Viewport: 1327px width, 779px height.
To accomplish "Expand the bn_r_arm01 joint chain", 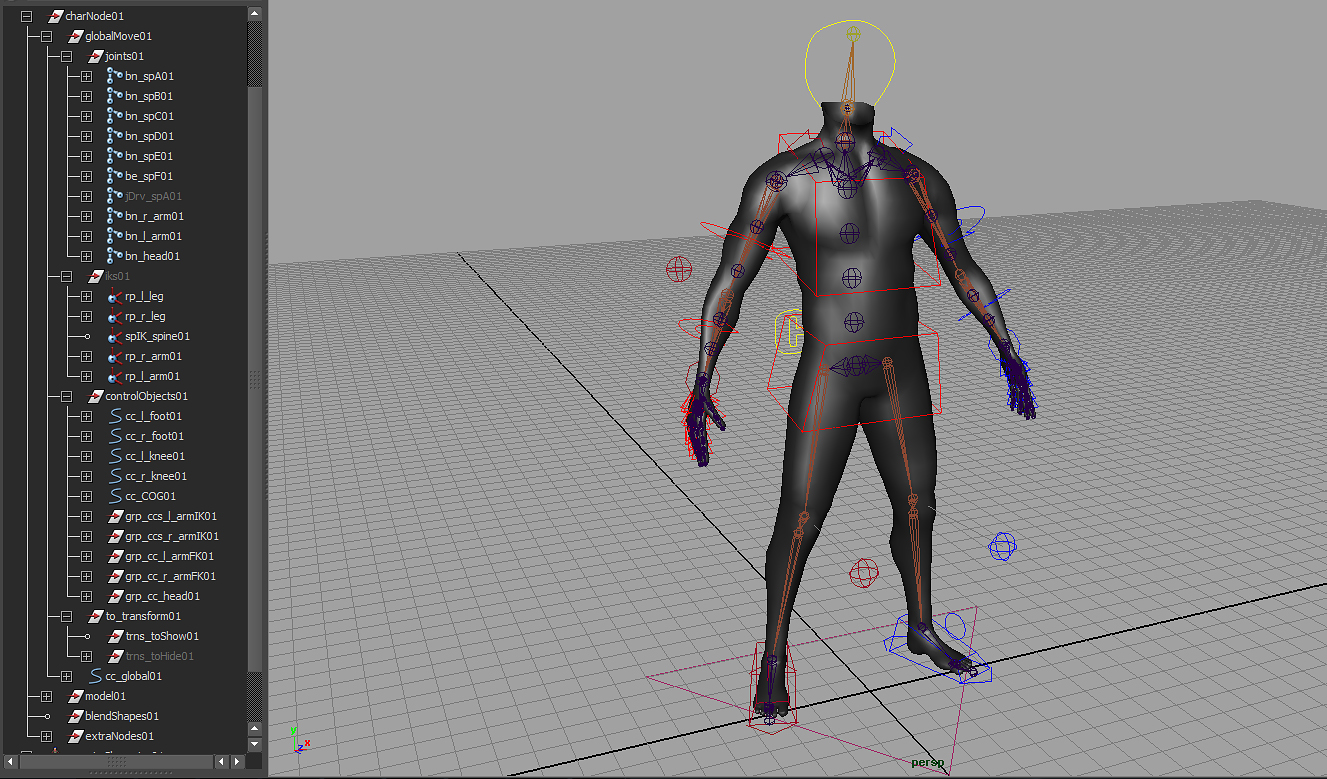I will point(86,216).
